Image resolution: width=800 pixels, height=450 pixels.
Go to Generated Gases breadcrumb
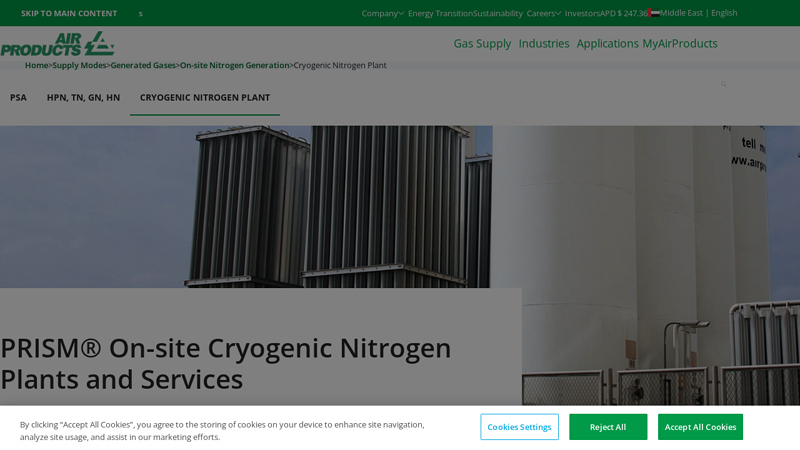coord(143,65)
